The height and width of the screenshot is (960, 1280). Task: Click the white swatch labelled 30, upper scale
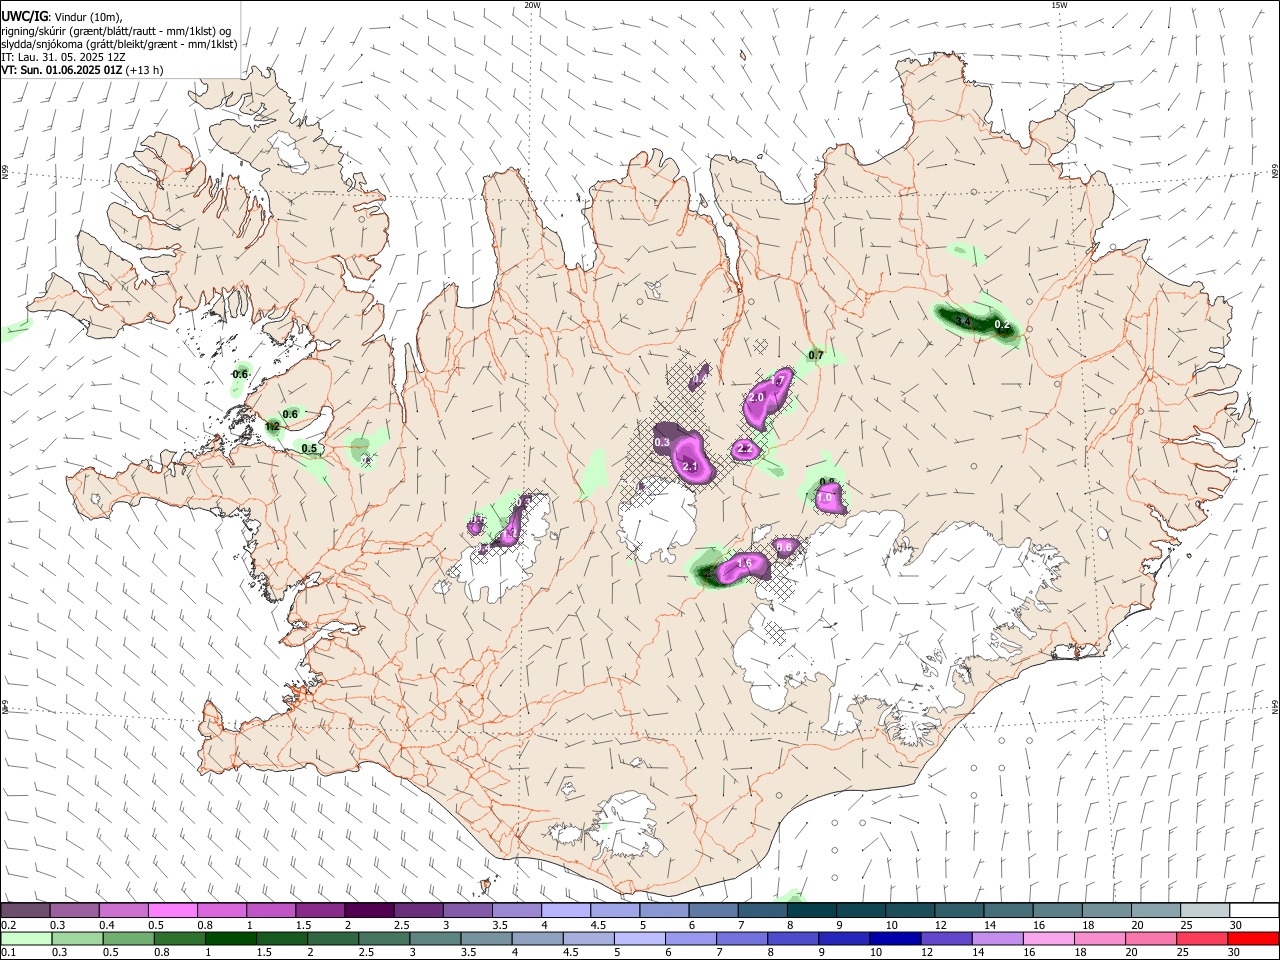coord(1253,910)
